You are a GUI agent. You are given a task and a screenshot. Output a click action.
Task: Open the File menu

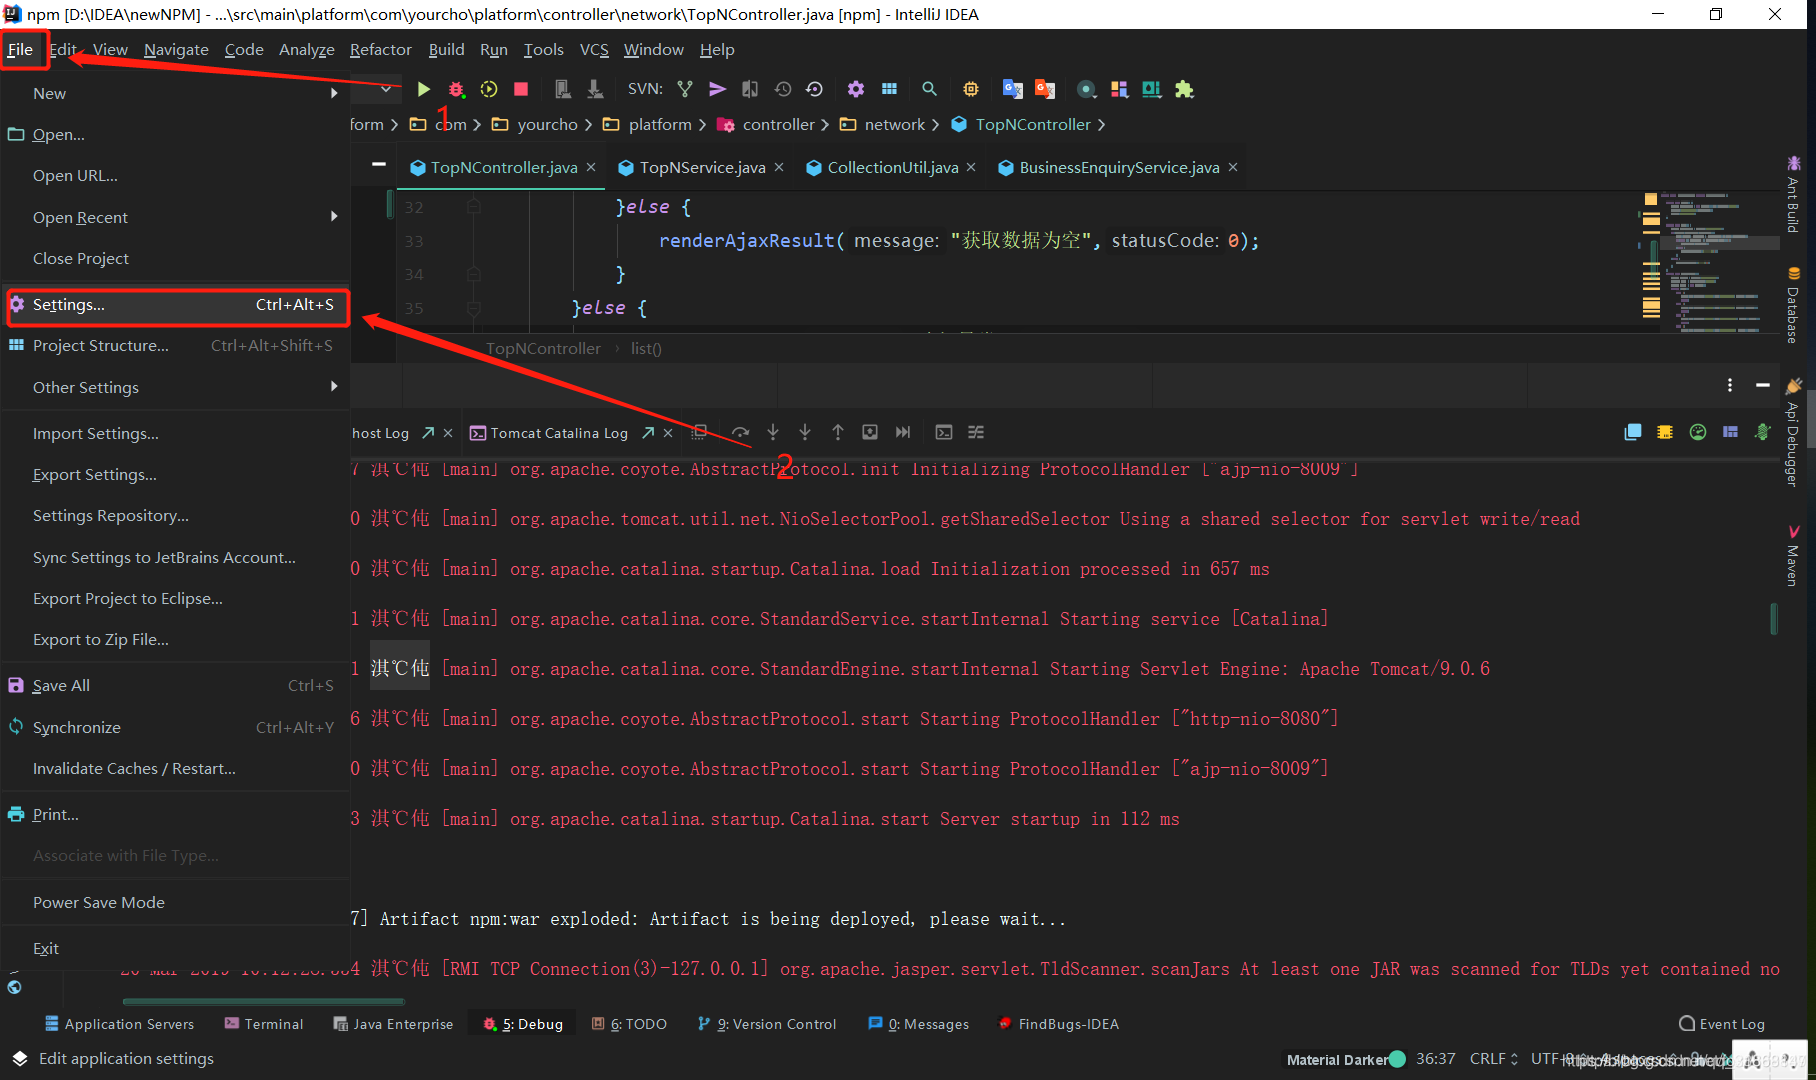coord(20,49)
